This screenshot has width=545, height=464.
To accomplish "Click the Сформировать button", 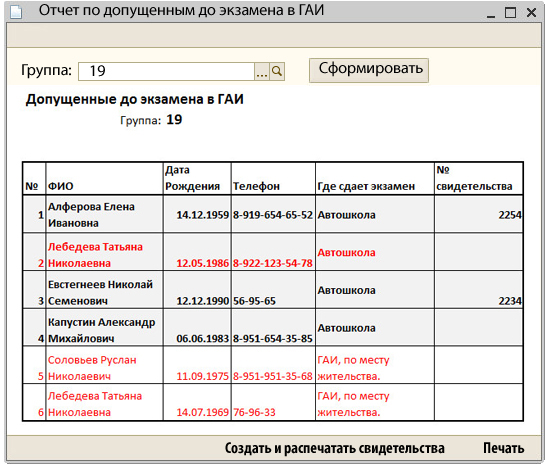I will pyautogui.click(x=369, y=70).
